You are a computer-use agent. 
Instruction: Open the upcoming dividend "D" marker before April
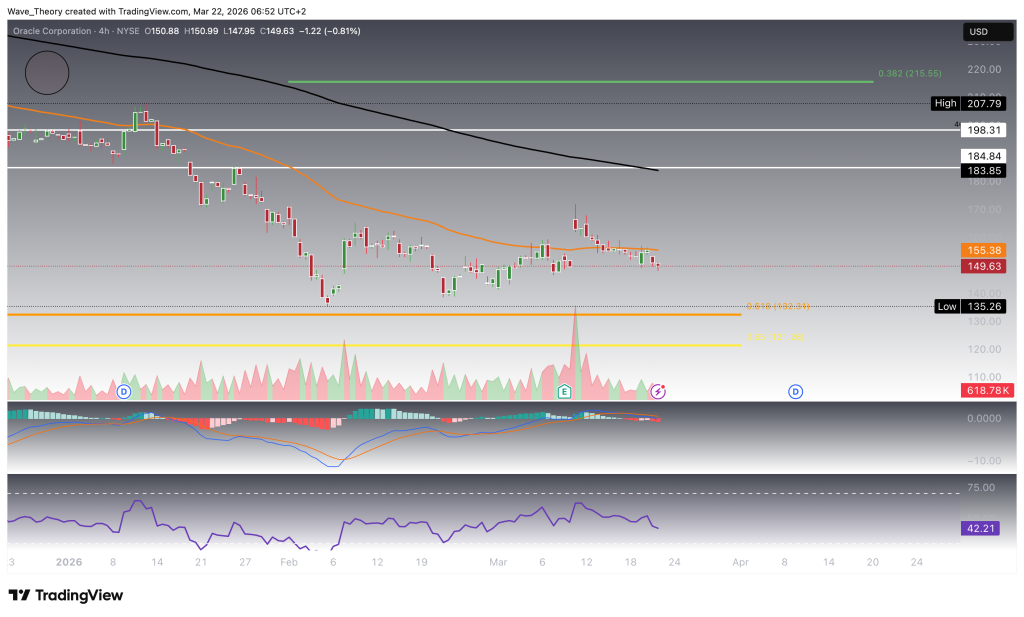[797, 391]
